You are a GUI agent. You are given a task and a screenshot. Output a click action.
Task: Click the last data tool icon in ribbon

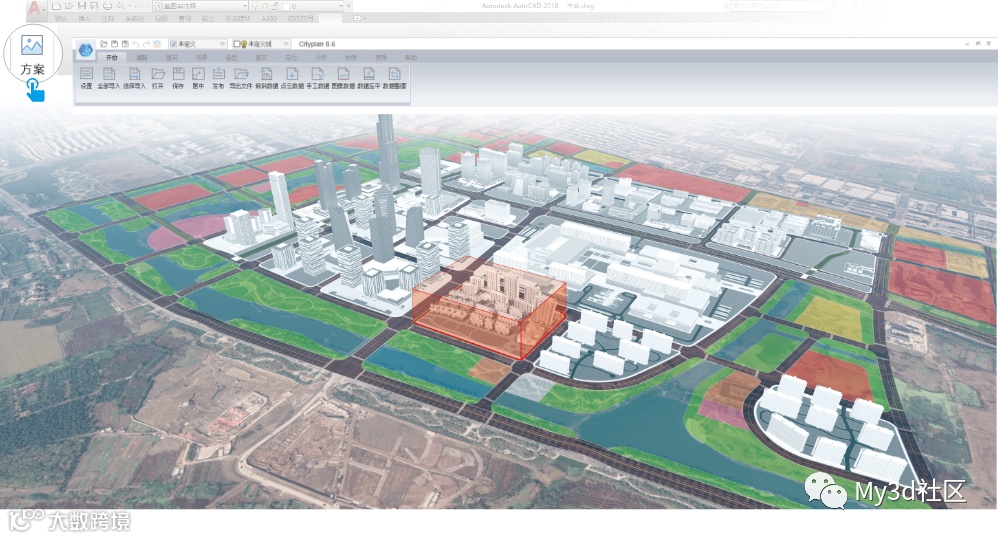click(394, 73)
